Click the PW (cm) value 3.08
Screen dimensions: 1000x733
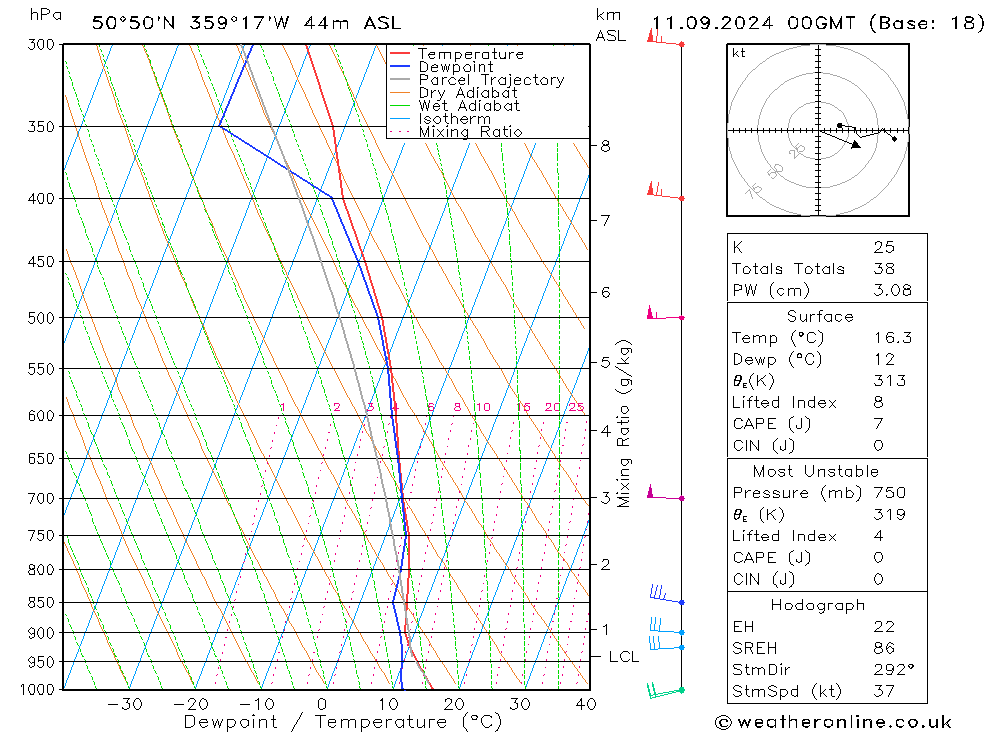(892, 290)
